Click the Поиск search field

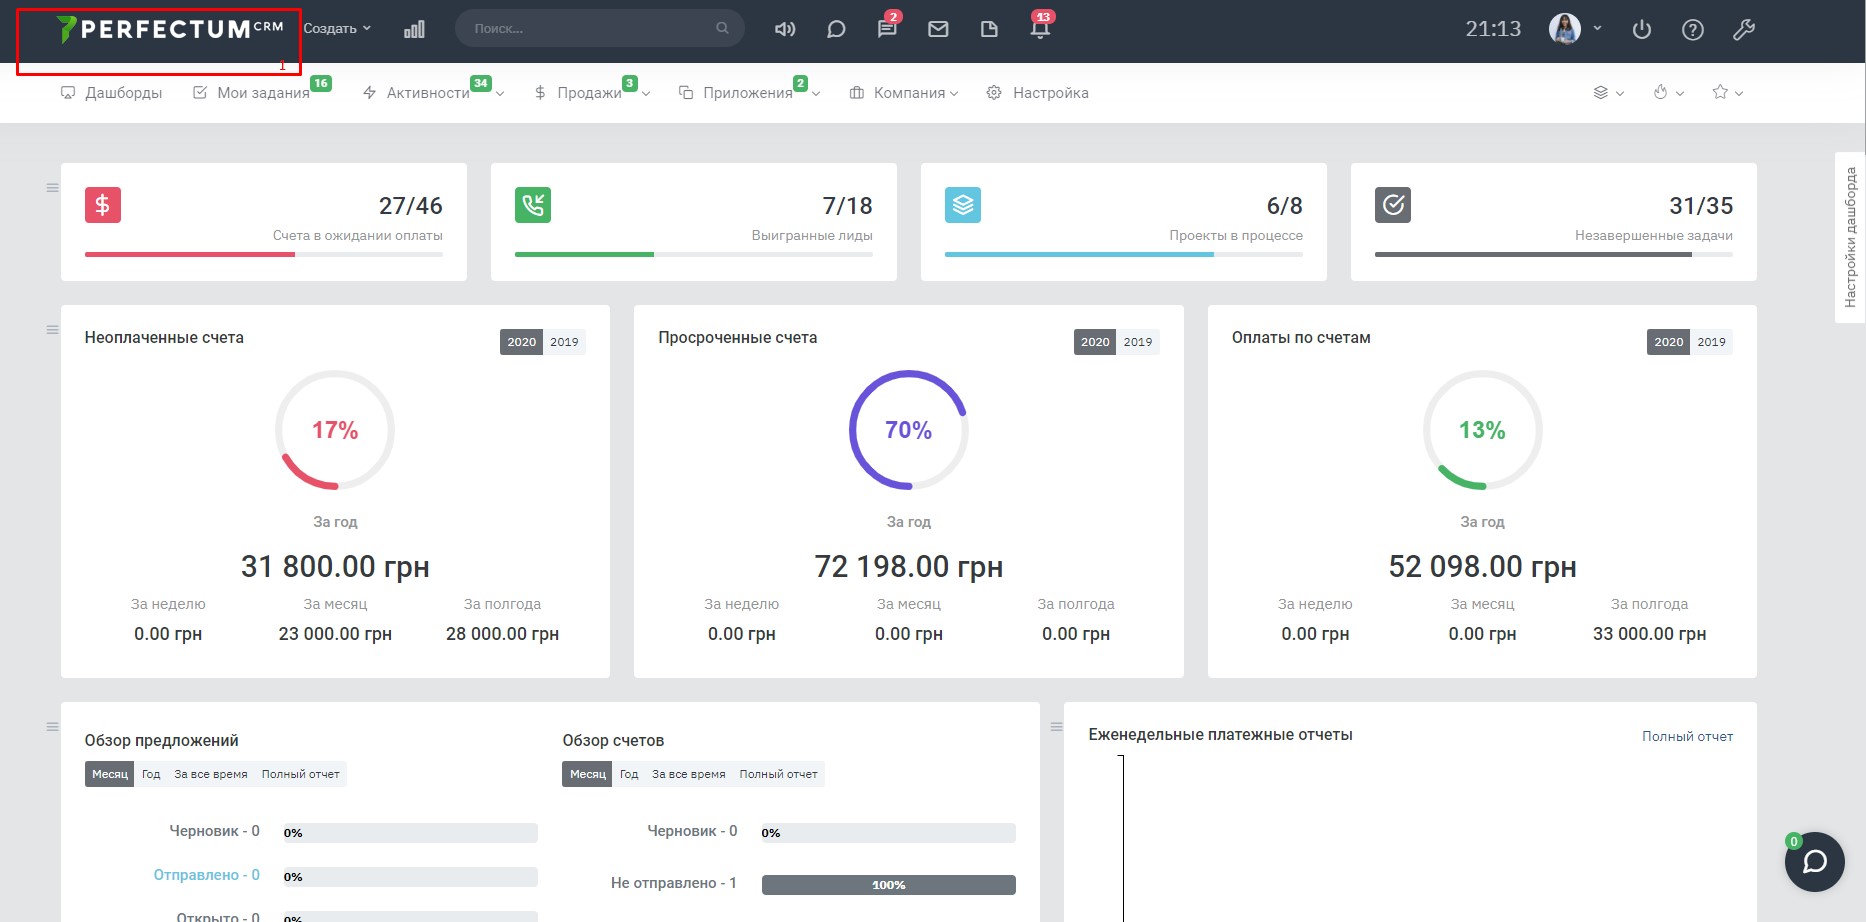(x=590, y=29)
